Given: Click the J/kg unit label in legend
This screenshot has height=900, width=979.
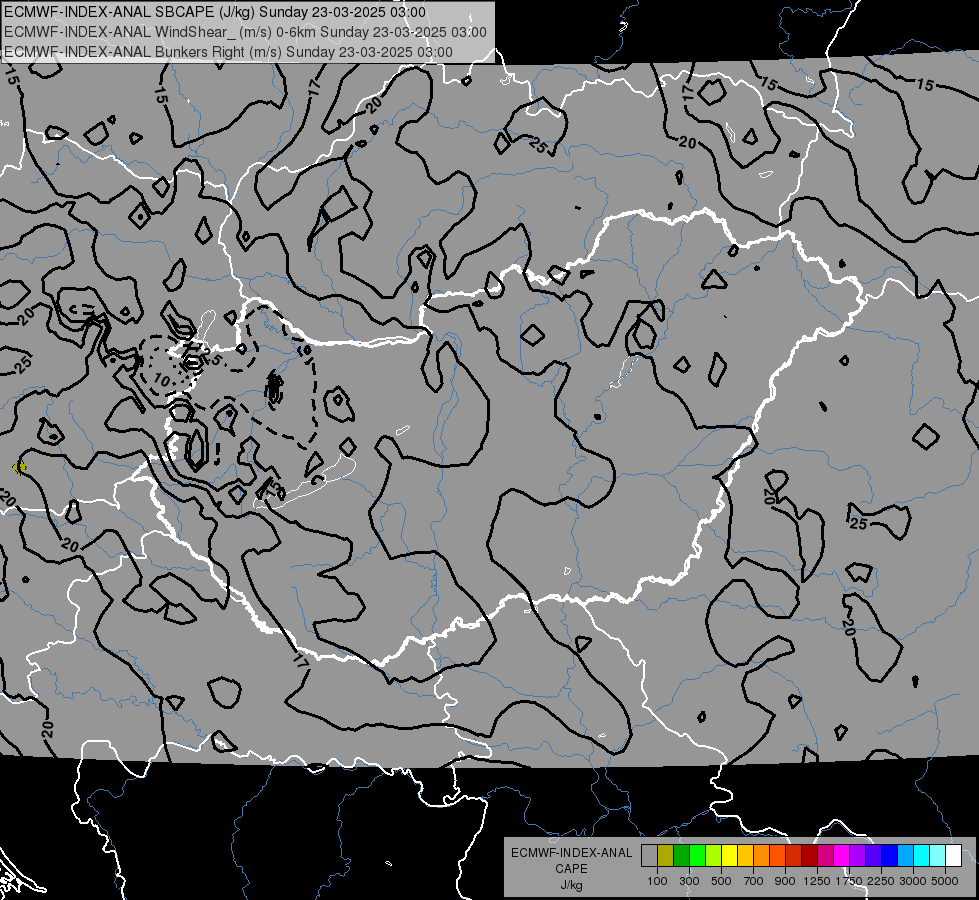Looking at the screenshot, I should 571,885.
